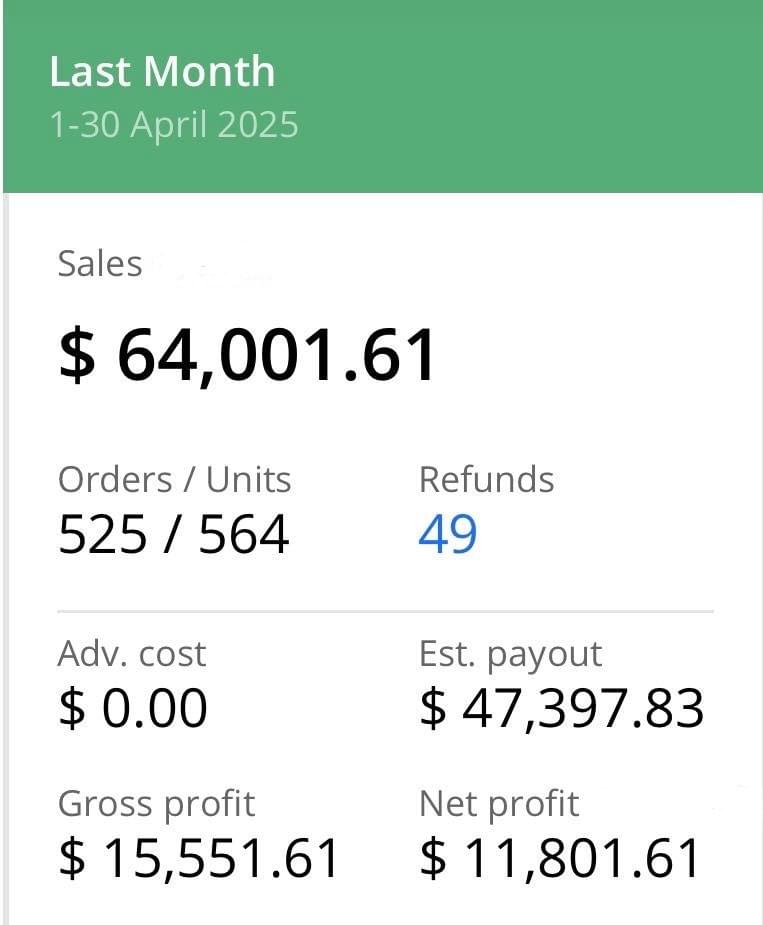Click the $ 11,801.61 net profit value
Screen dimensions: 763x925
pyautogui.click(x=562, y=858)
